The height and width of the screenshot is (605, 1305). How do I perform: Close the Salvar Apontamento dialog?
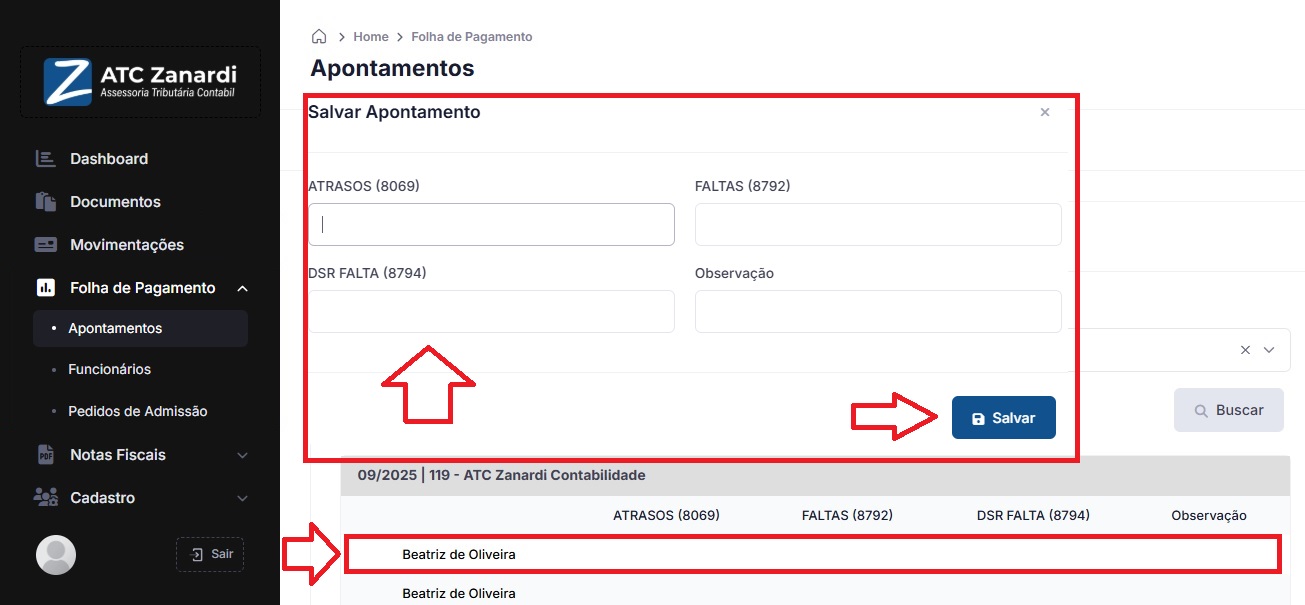click(1045, 112)
